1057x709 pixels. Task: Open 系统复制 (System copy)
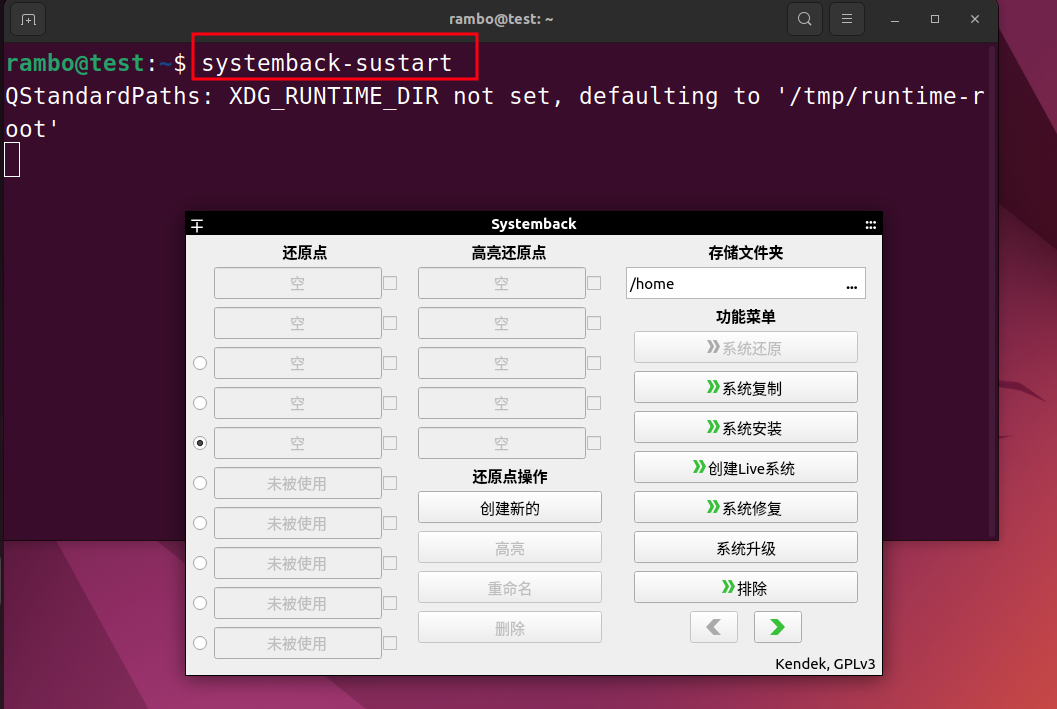[745, 388]
